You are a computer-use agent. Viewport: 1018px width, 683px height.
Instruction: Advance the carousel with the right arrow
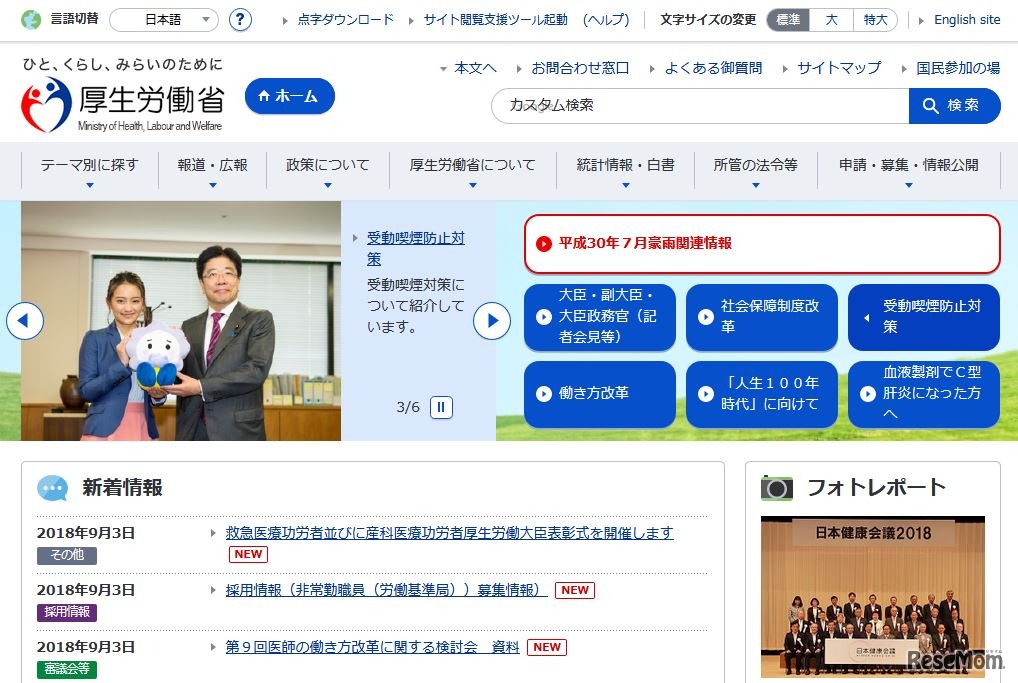click(491, 319)
